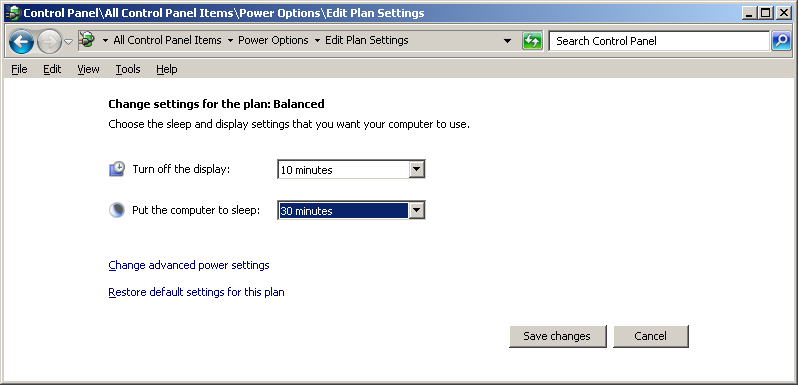Click the monitor clock icon for display
Image resolution: width=798 pixels, height=385 pixels.
(x=117, y=169)
